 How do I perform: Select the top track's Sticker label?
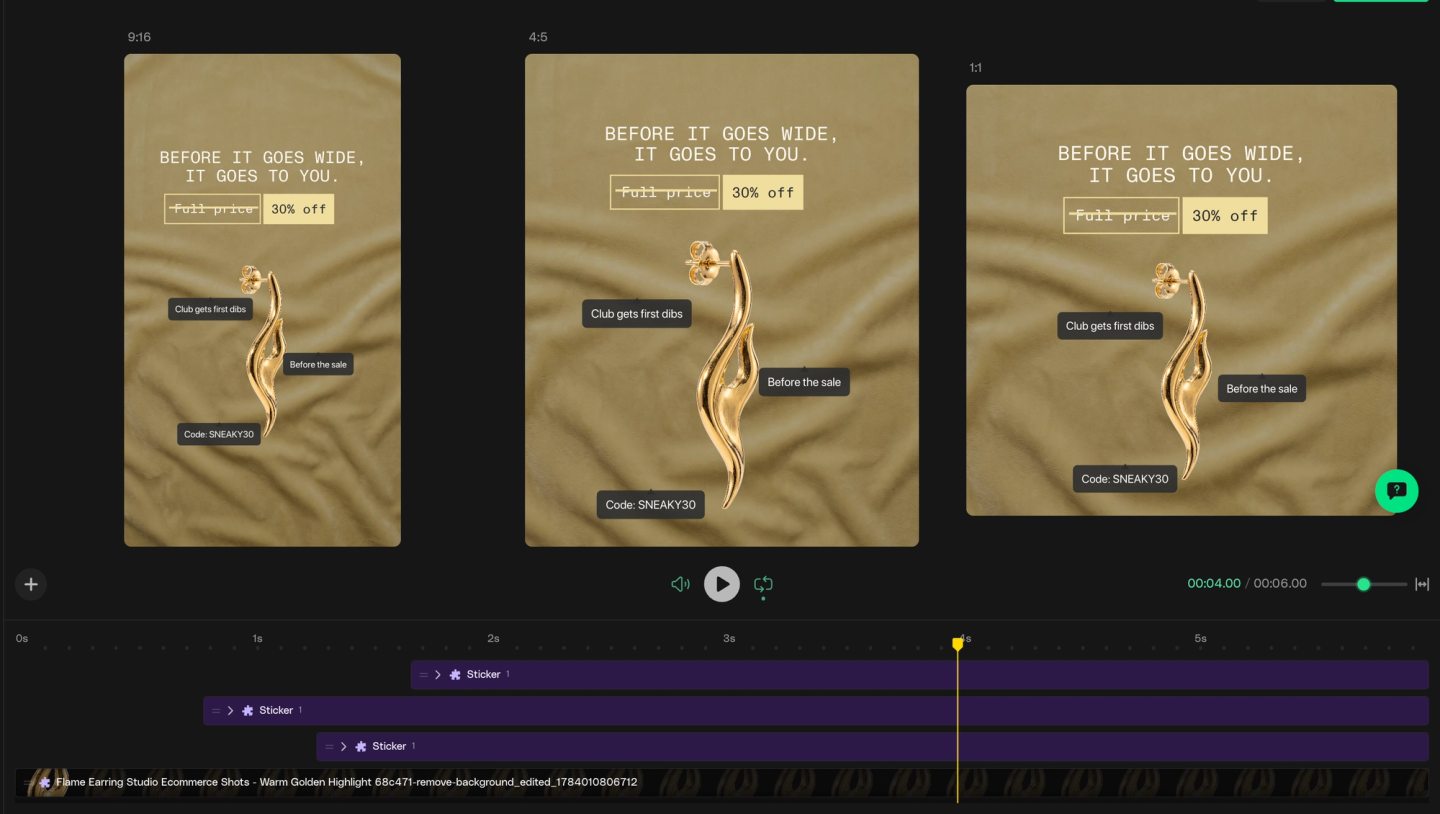coord(483,675)
